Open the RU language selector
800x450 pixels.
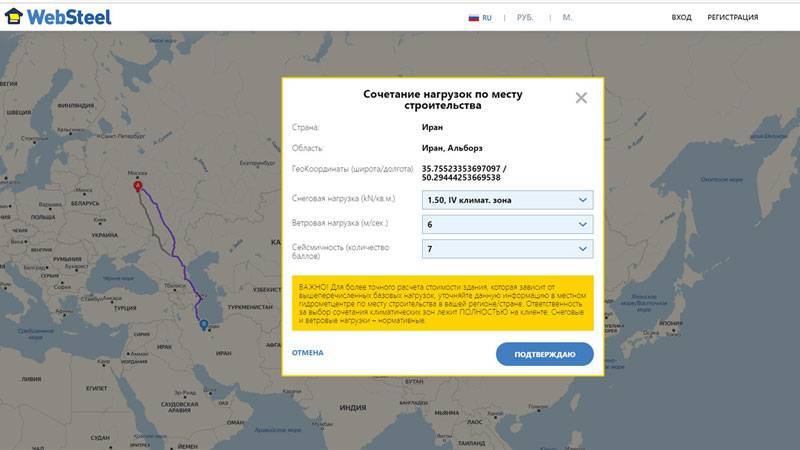(x=480, y=18)
